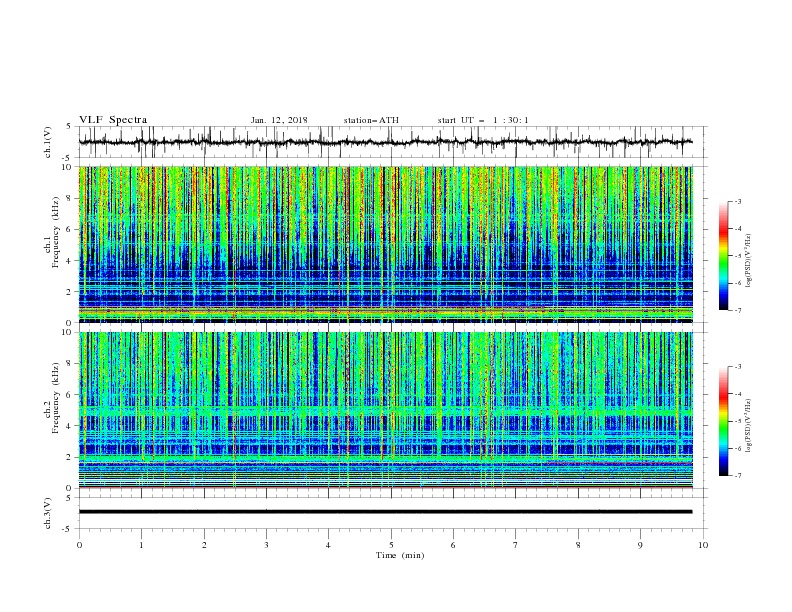Click the time axis tick label "6"
The image size is (792, 612).
tap(453, 545)
